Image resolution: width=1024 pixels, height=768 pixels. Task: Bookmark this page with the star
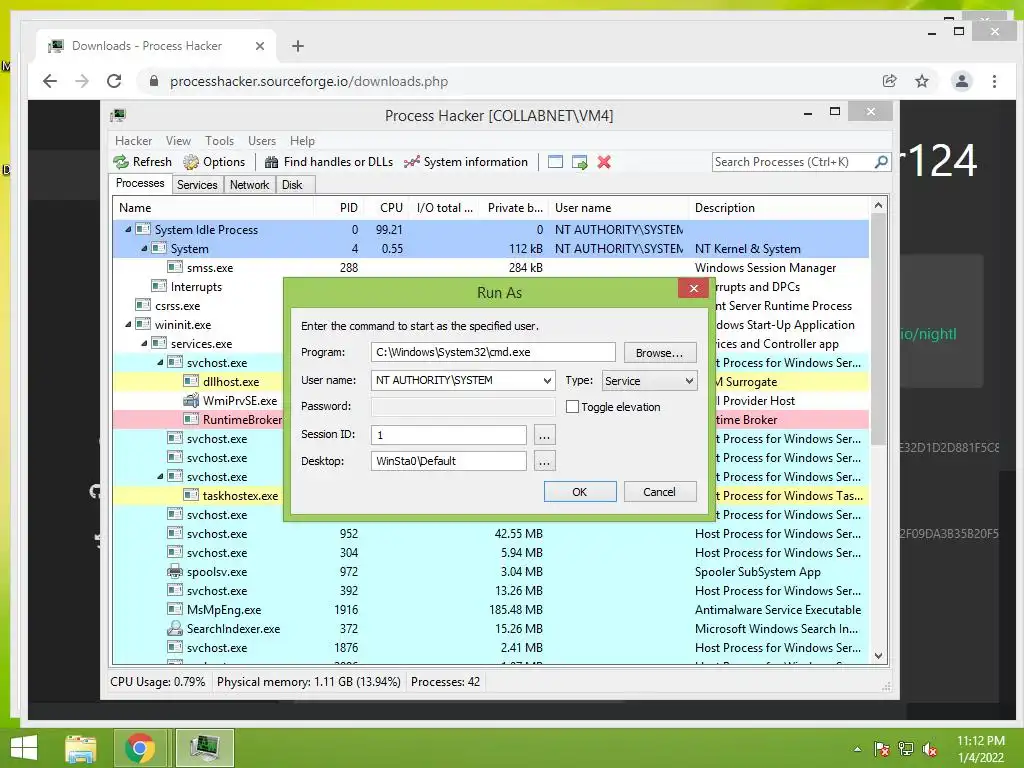921,81
